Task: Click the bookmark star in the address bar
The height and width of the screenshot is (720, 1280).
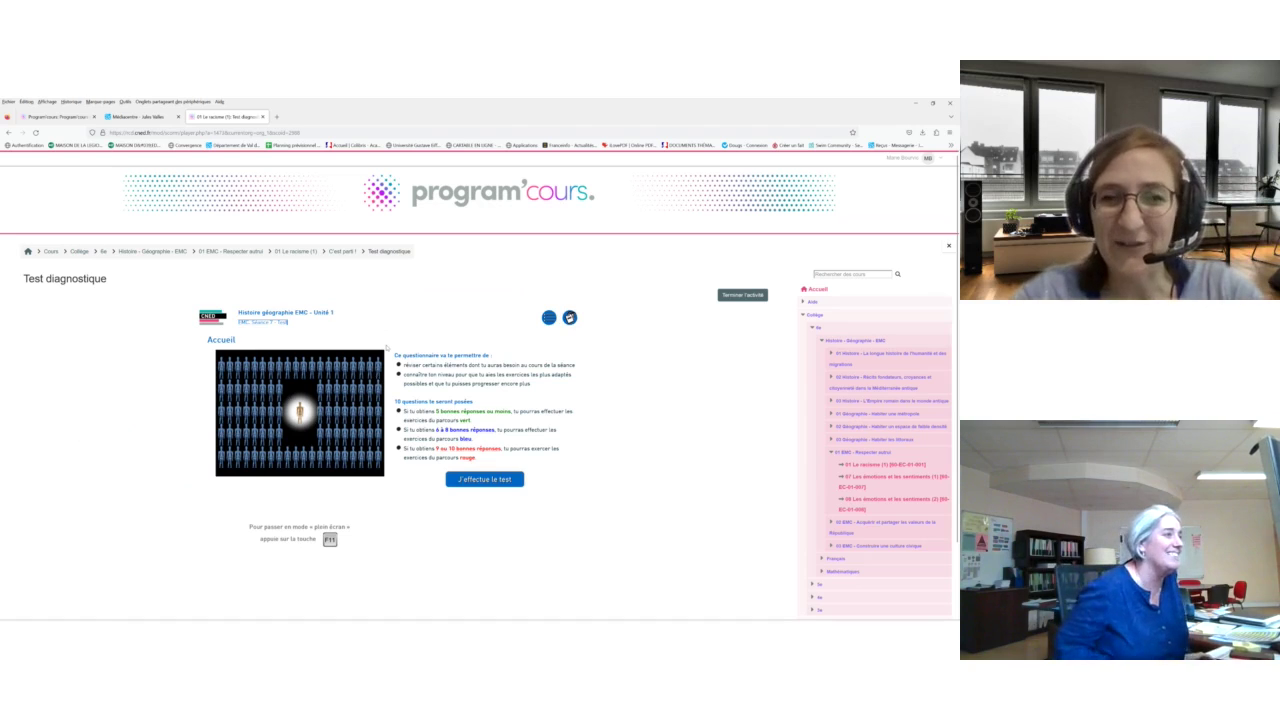Action: click(x=852, y=132)
